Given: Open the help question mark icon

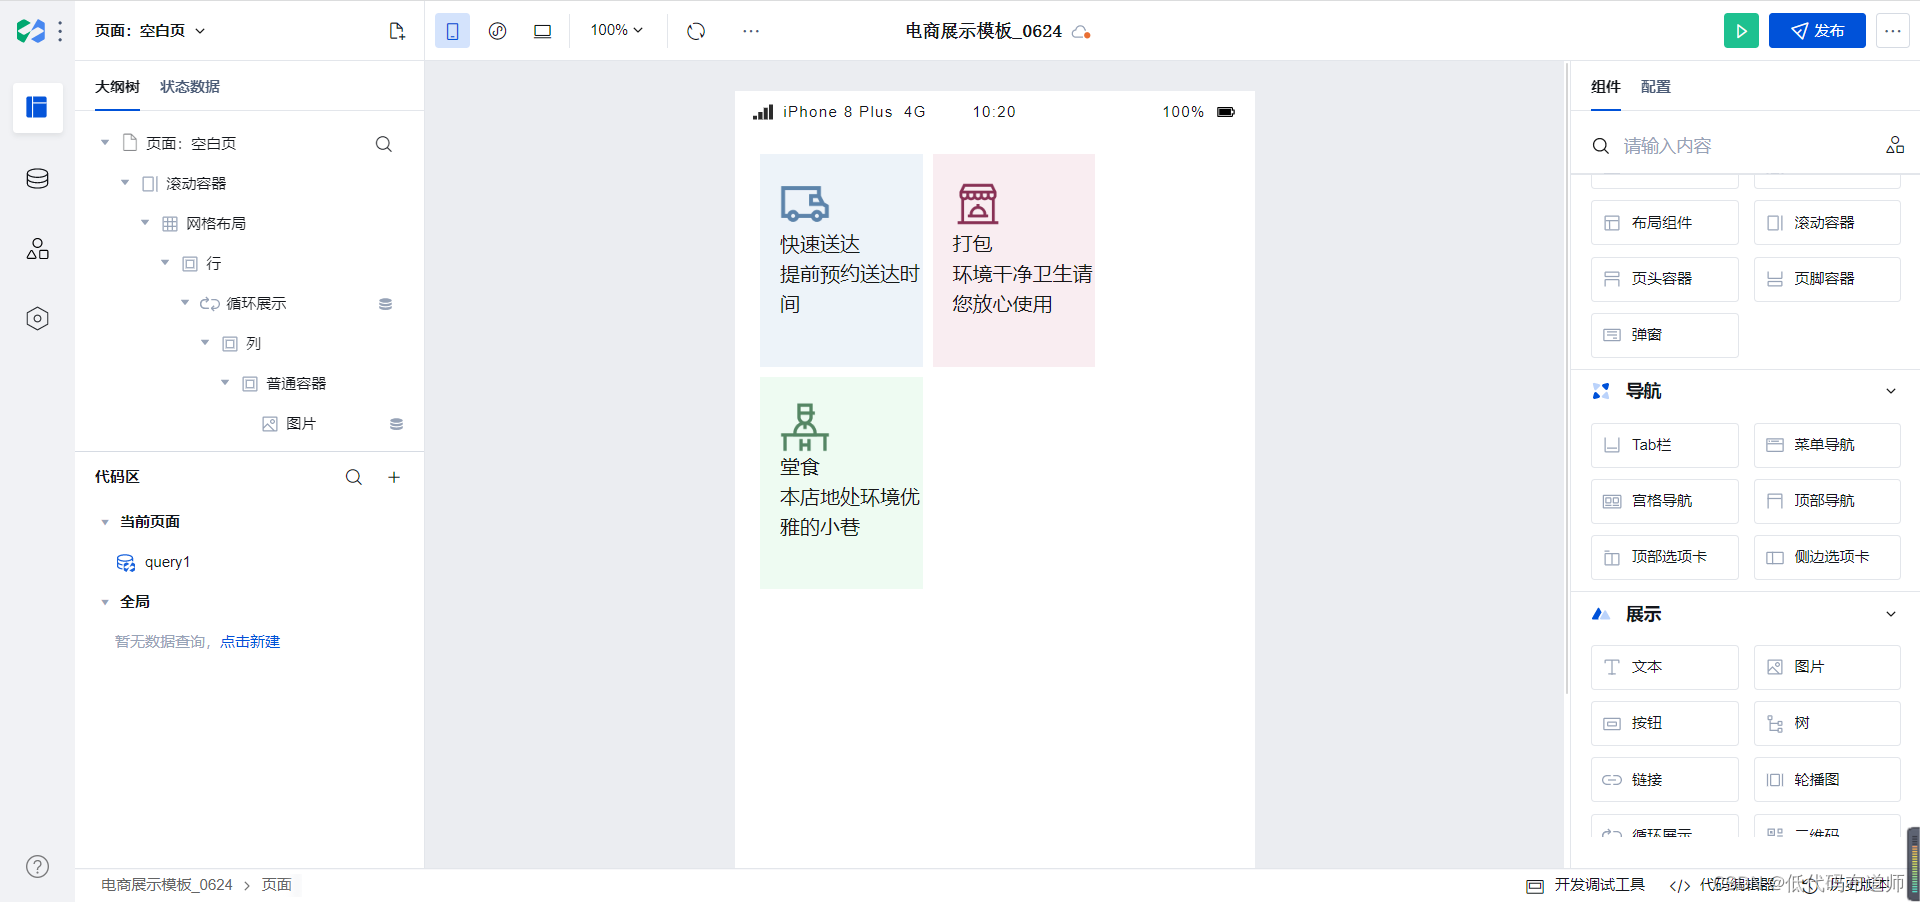Looking at the screenshot, I should [x=37, y=867].
